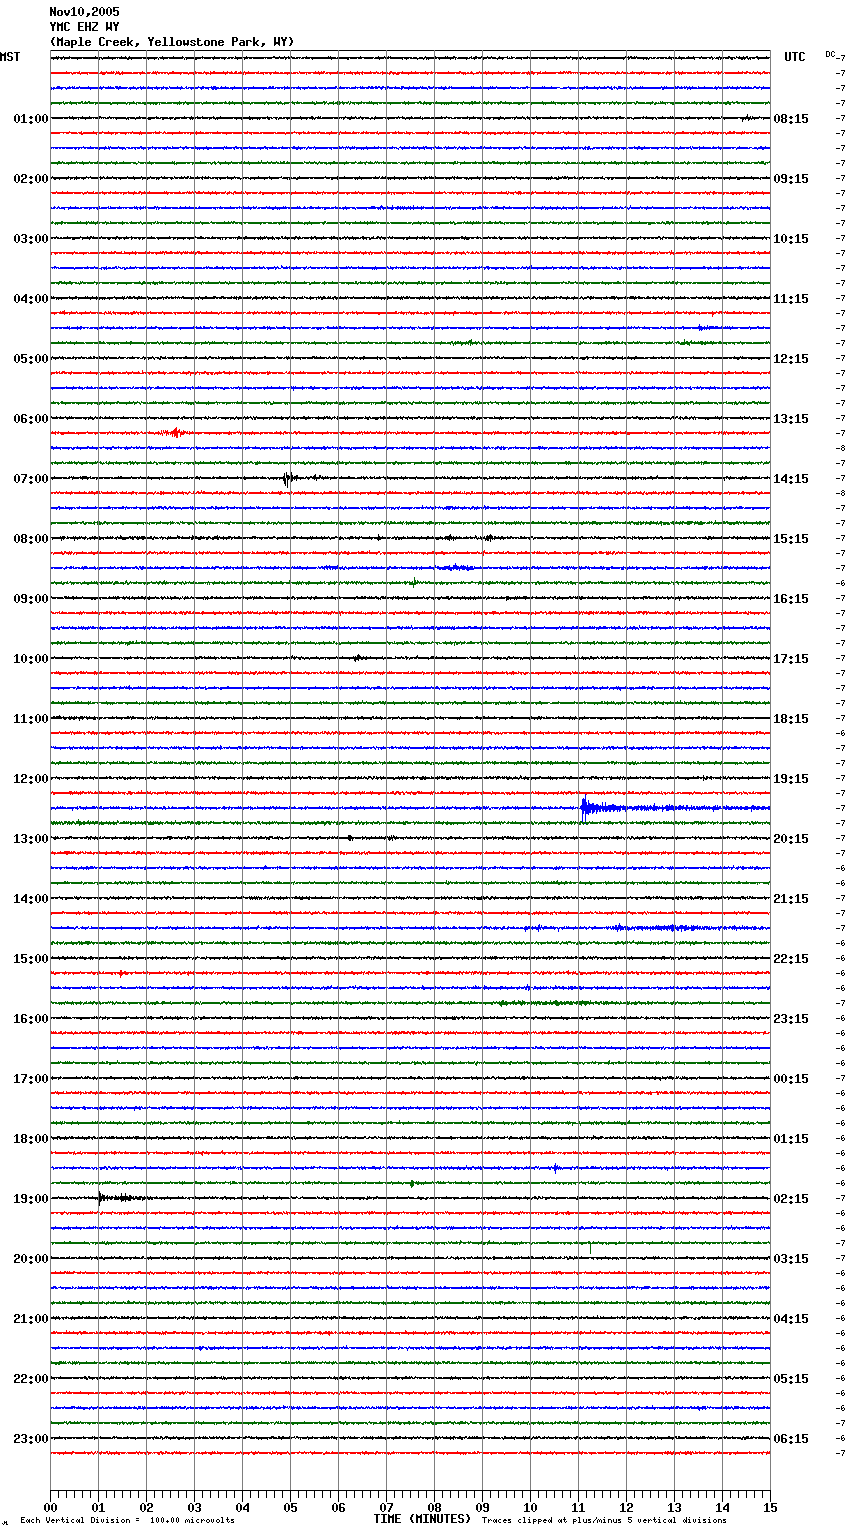
Task: Select the 17:00 MST row label
Action: point(31,1079)
